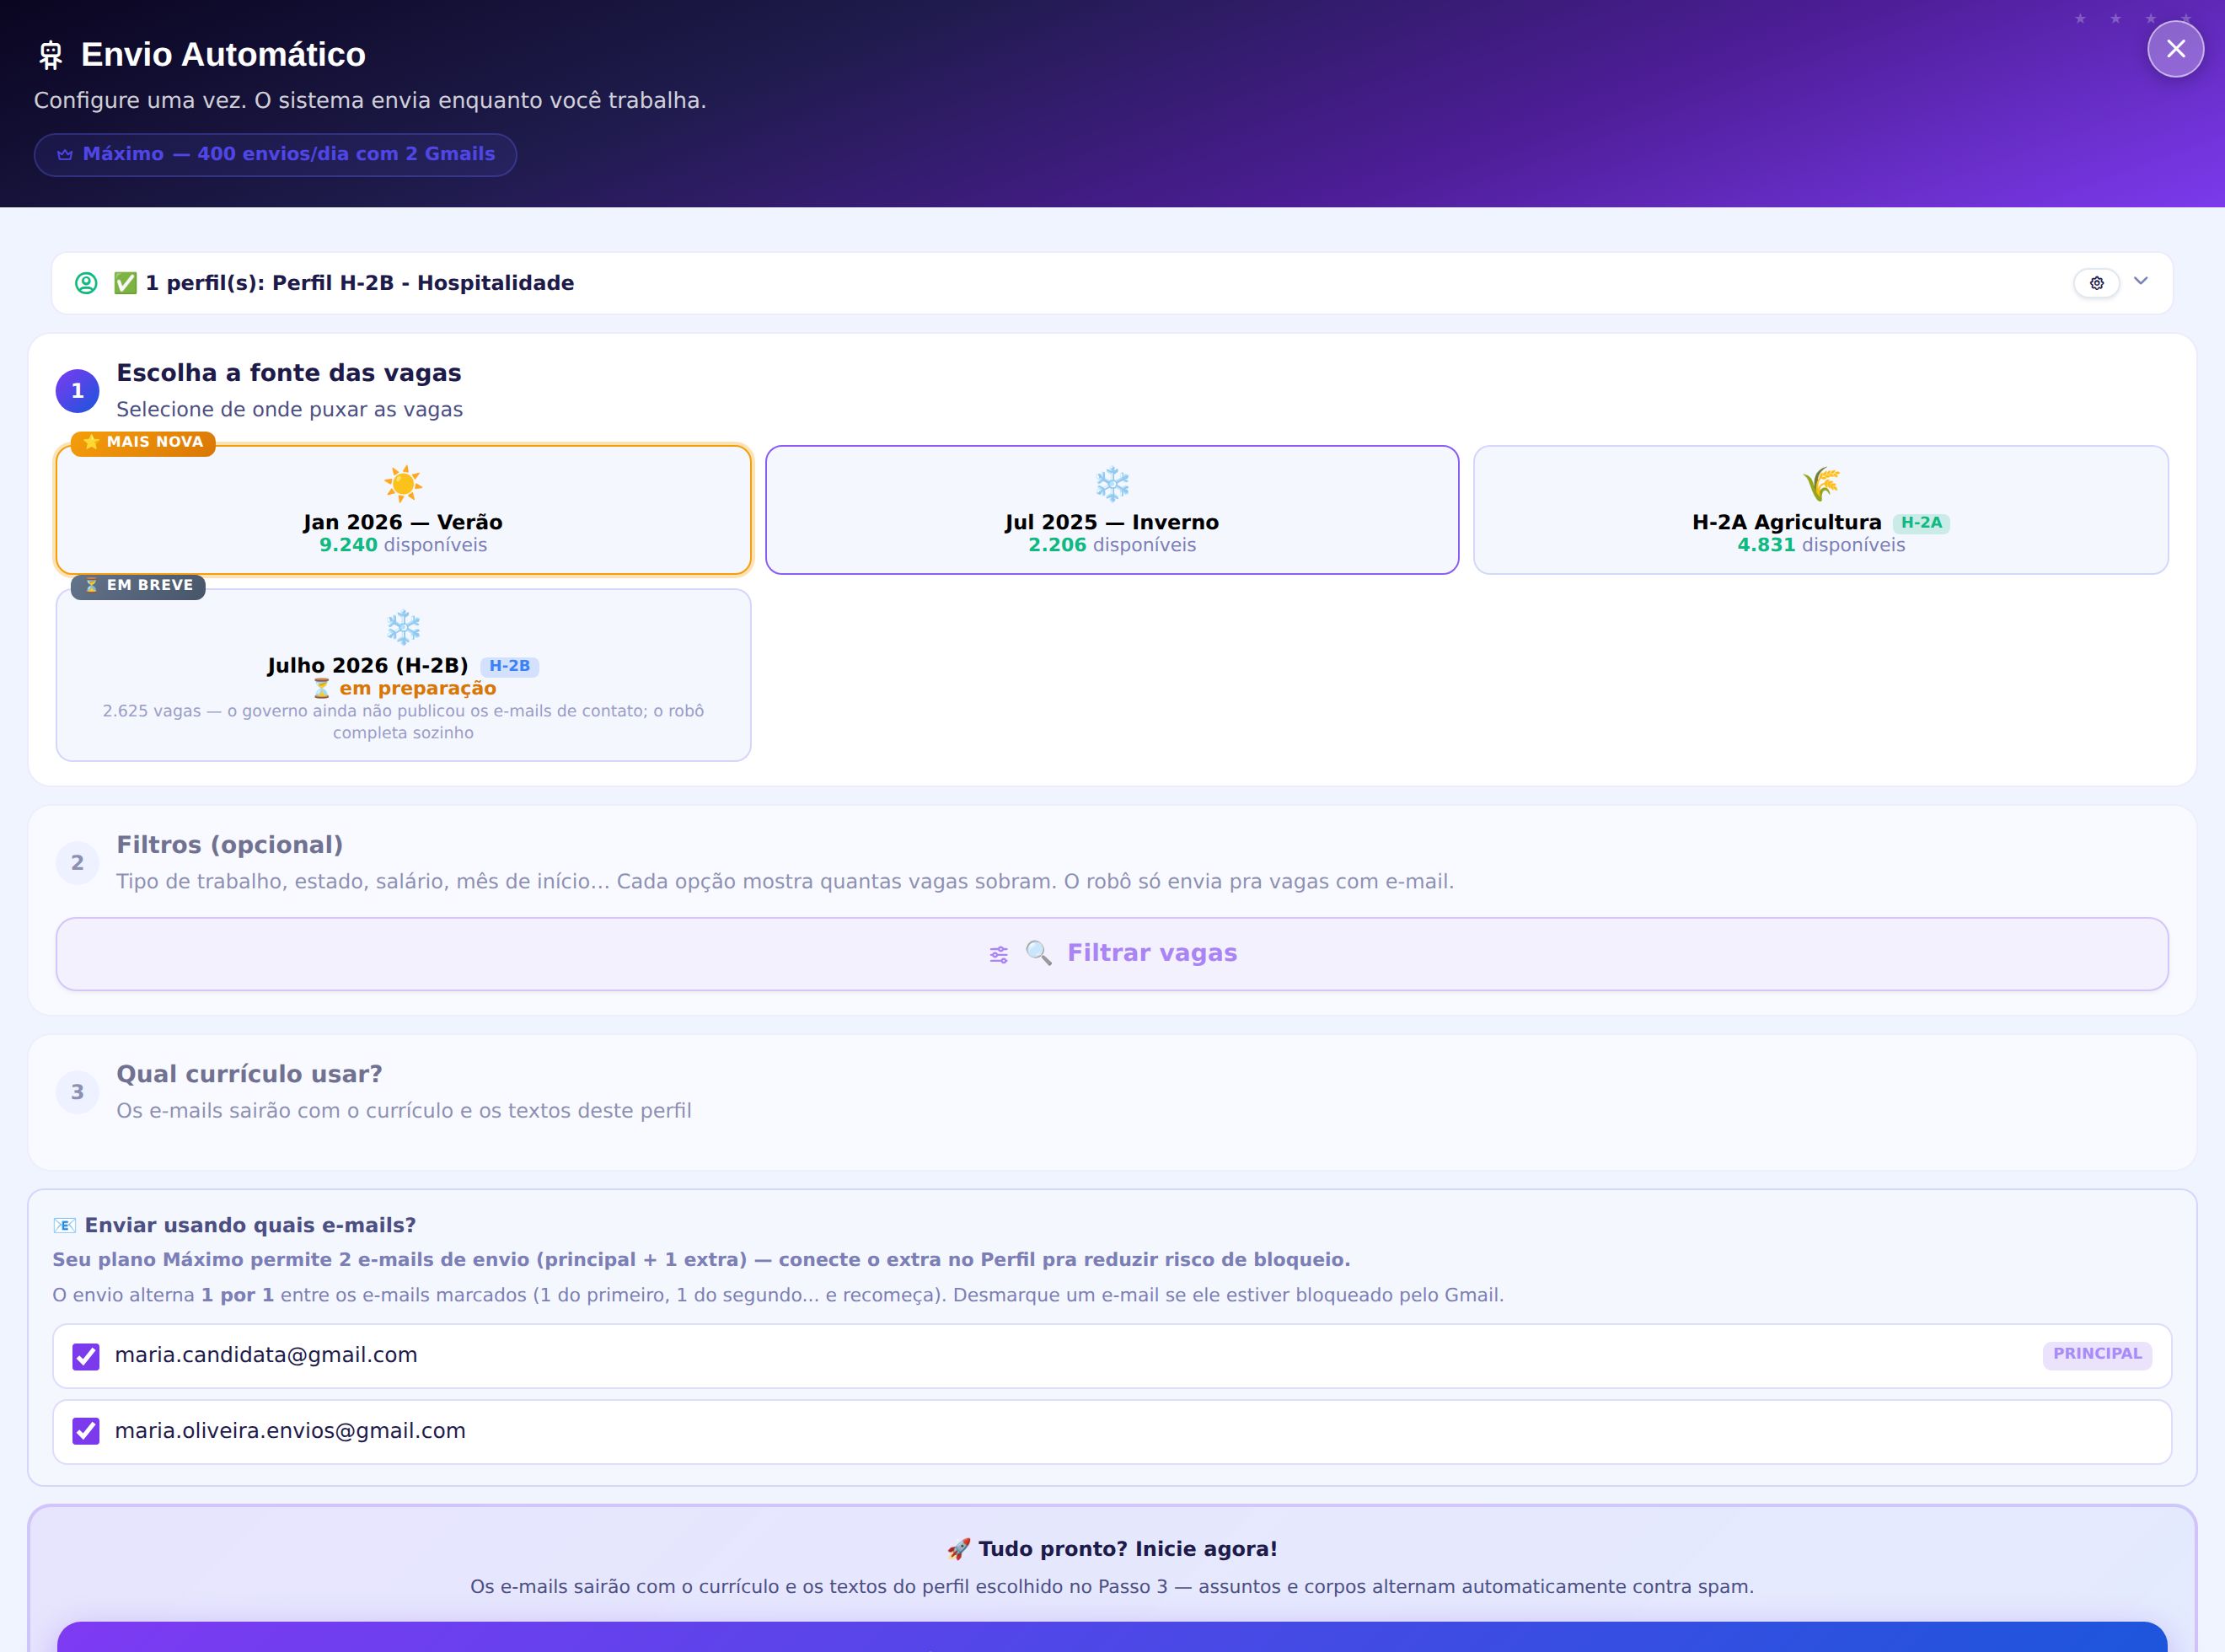
Task: Click the Qual currículo usar? heading
Action: click(249, 1074)
